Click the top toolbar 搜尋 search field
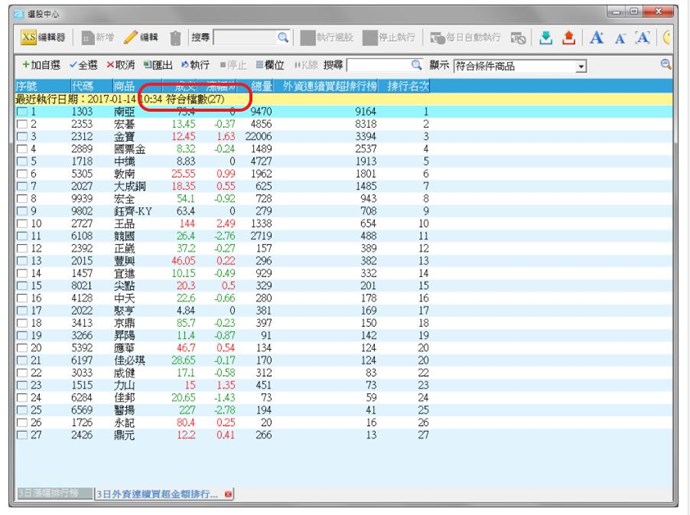690x515 pixels. (x=244, y=37)
